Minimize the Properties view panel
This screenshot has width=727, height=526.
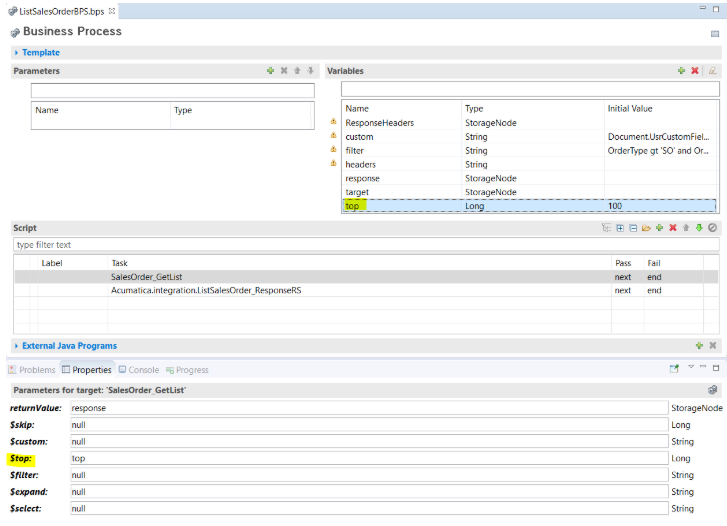pos(703,367)
